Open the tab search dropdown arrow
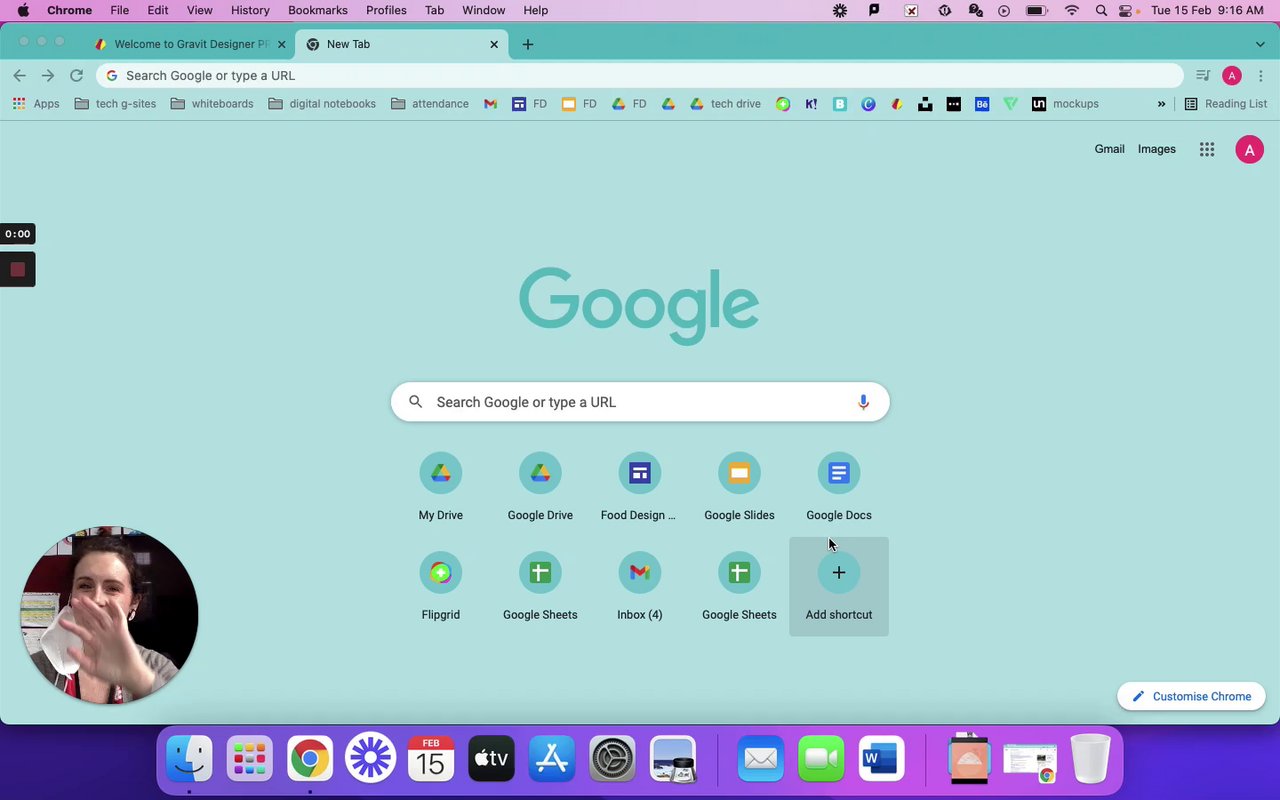 point(1260,44)
